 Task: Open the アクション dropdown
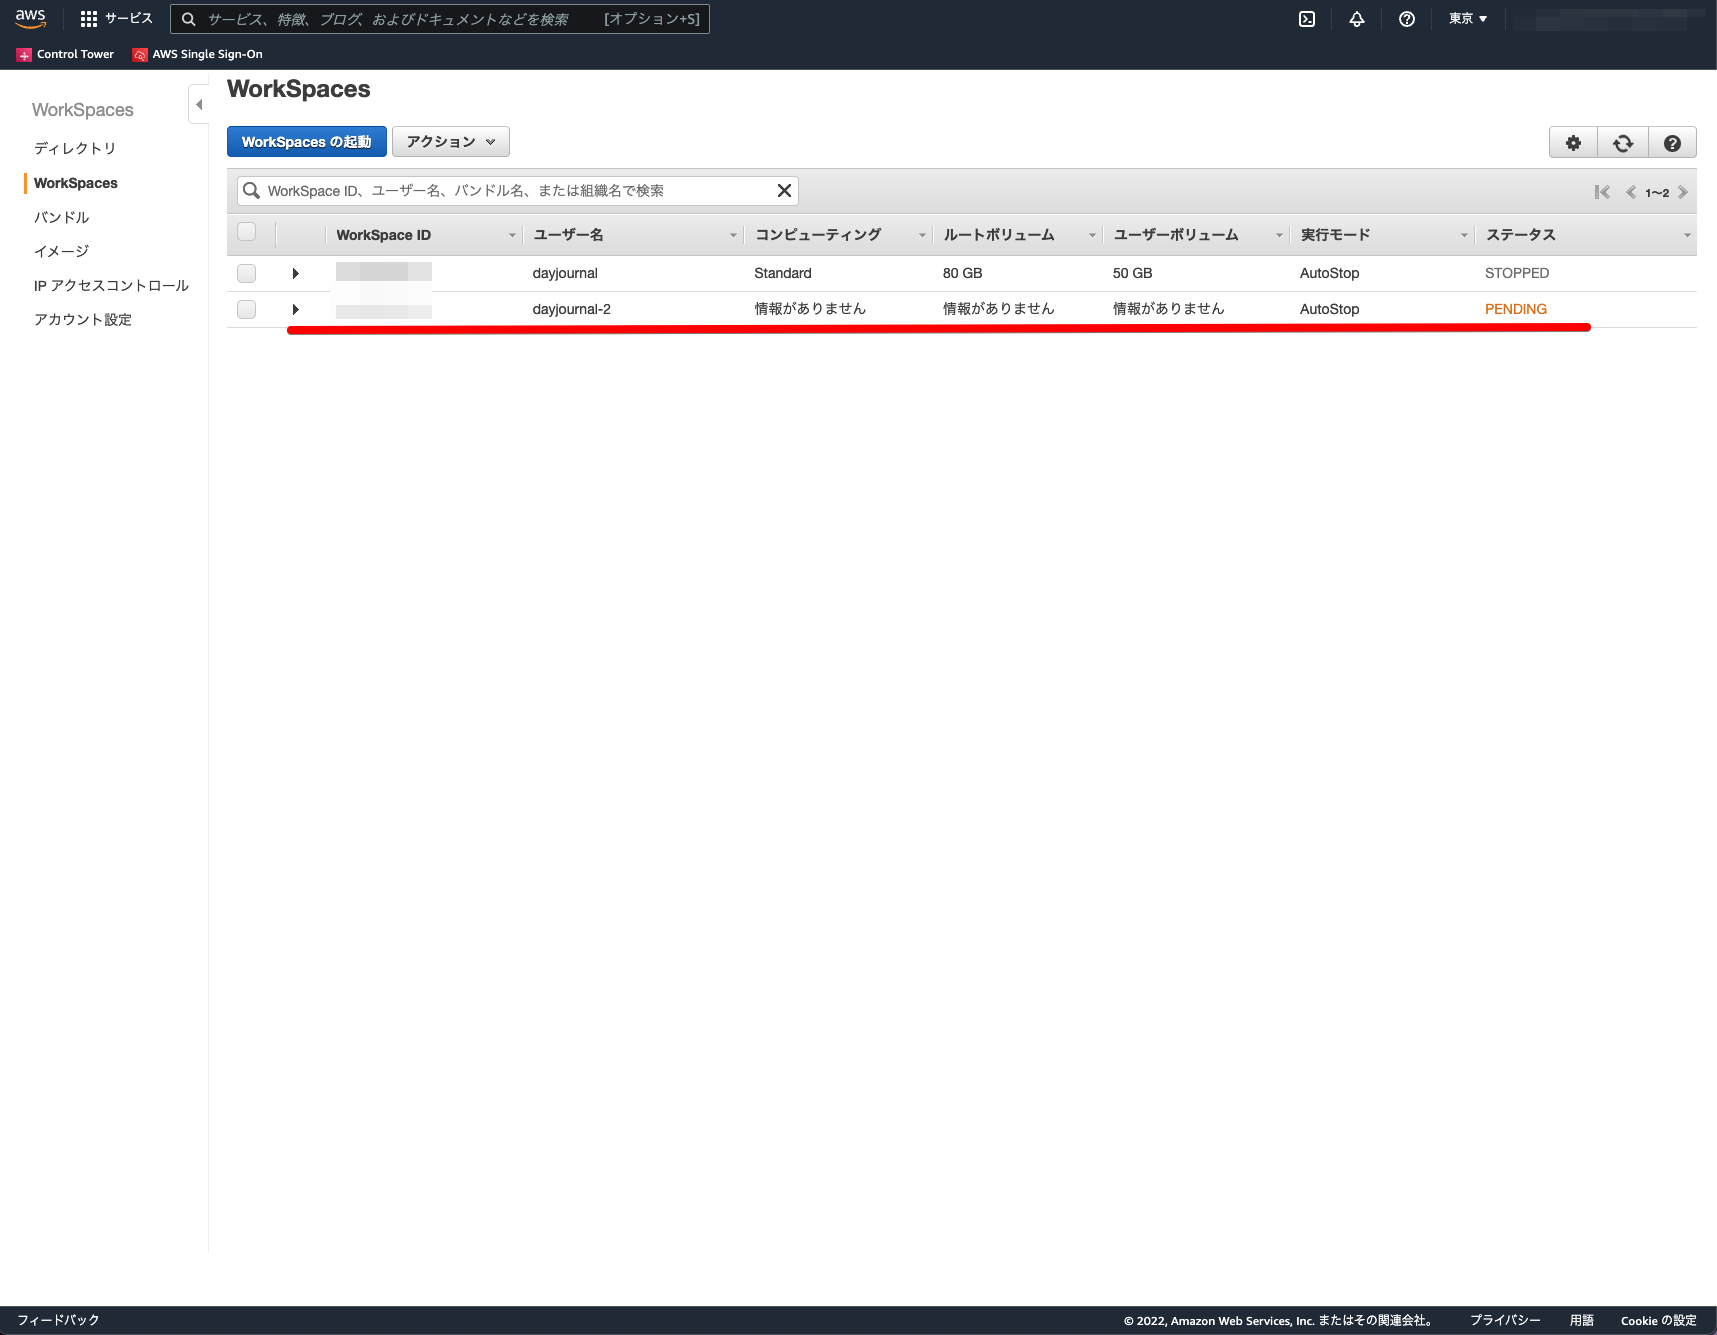pyautogui.click(x=450, y=141)
